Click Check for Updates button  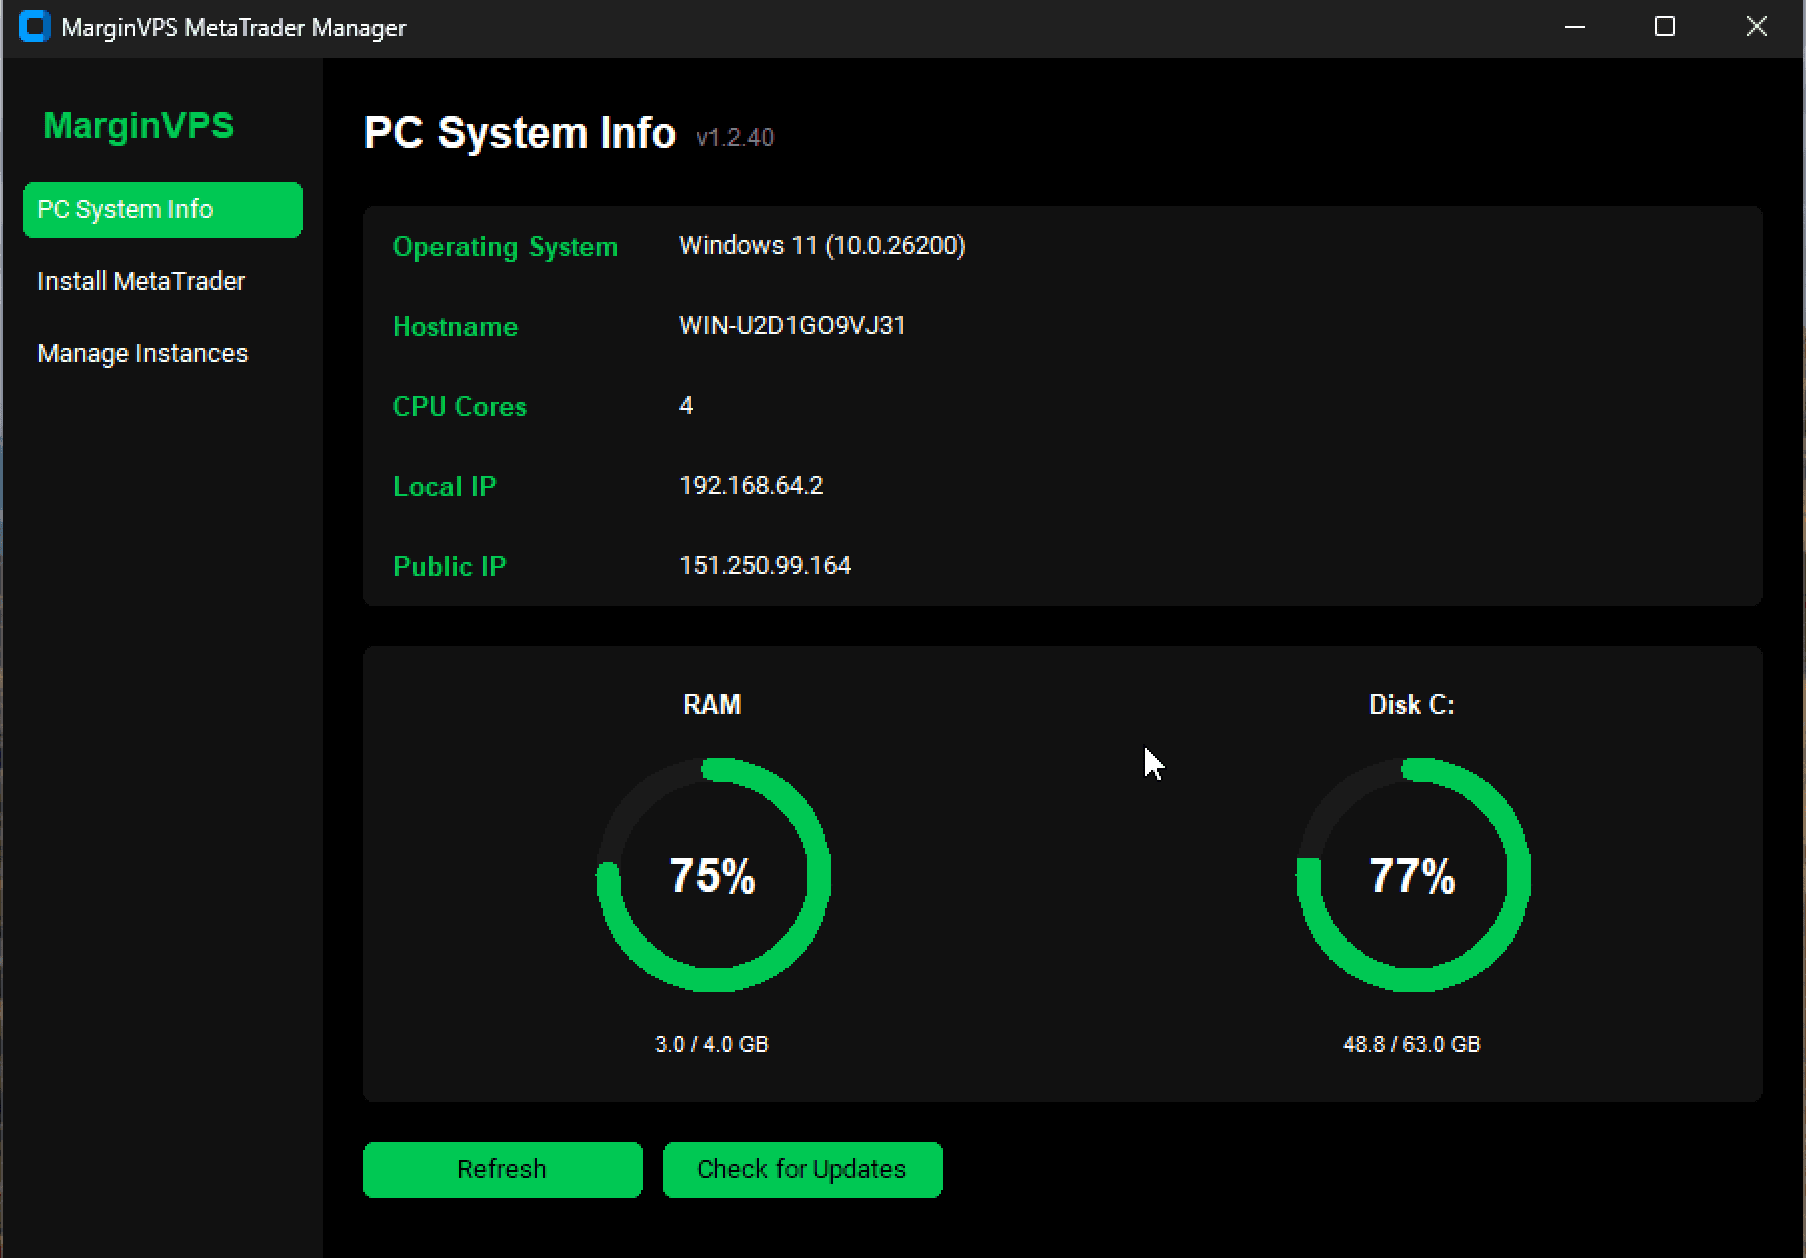pos(802,1170)
